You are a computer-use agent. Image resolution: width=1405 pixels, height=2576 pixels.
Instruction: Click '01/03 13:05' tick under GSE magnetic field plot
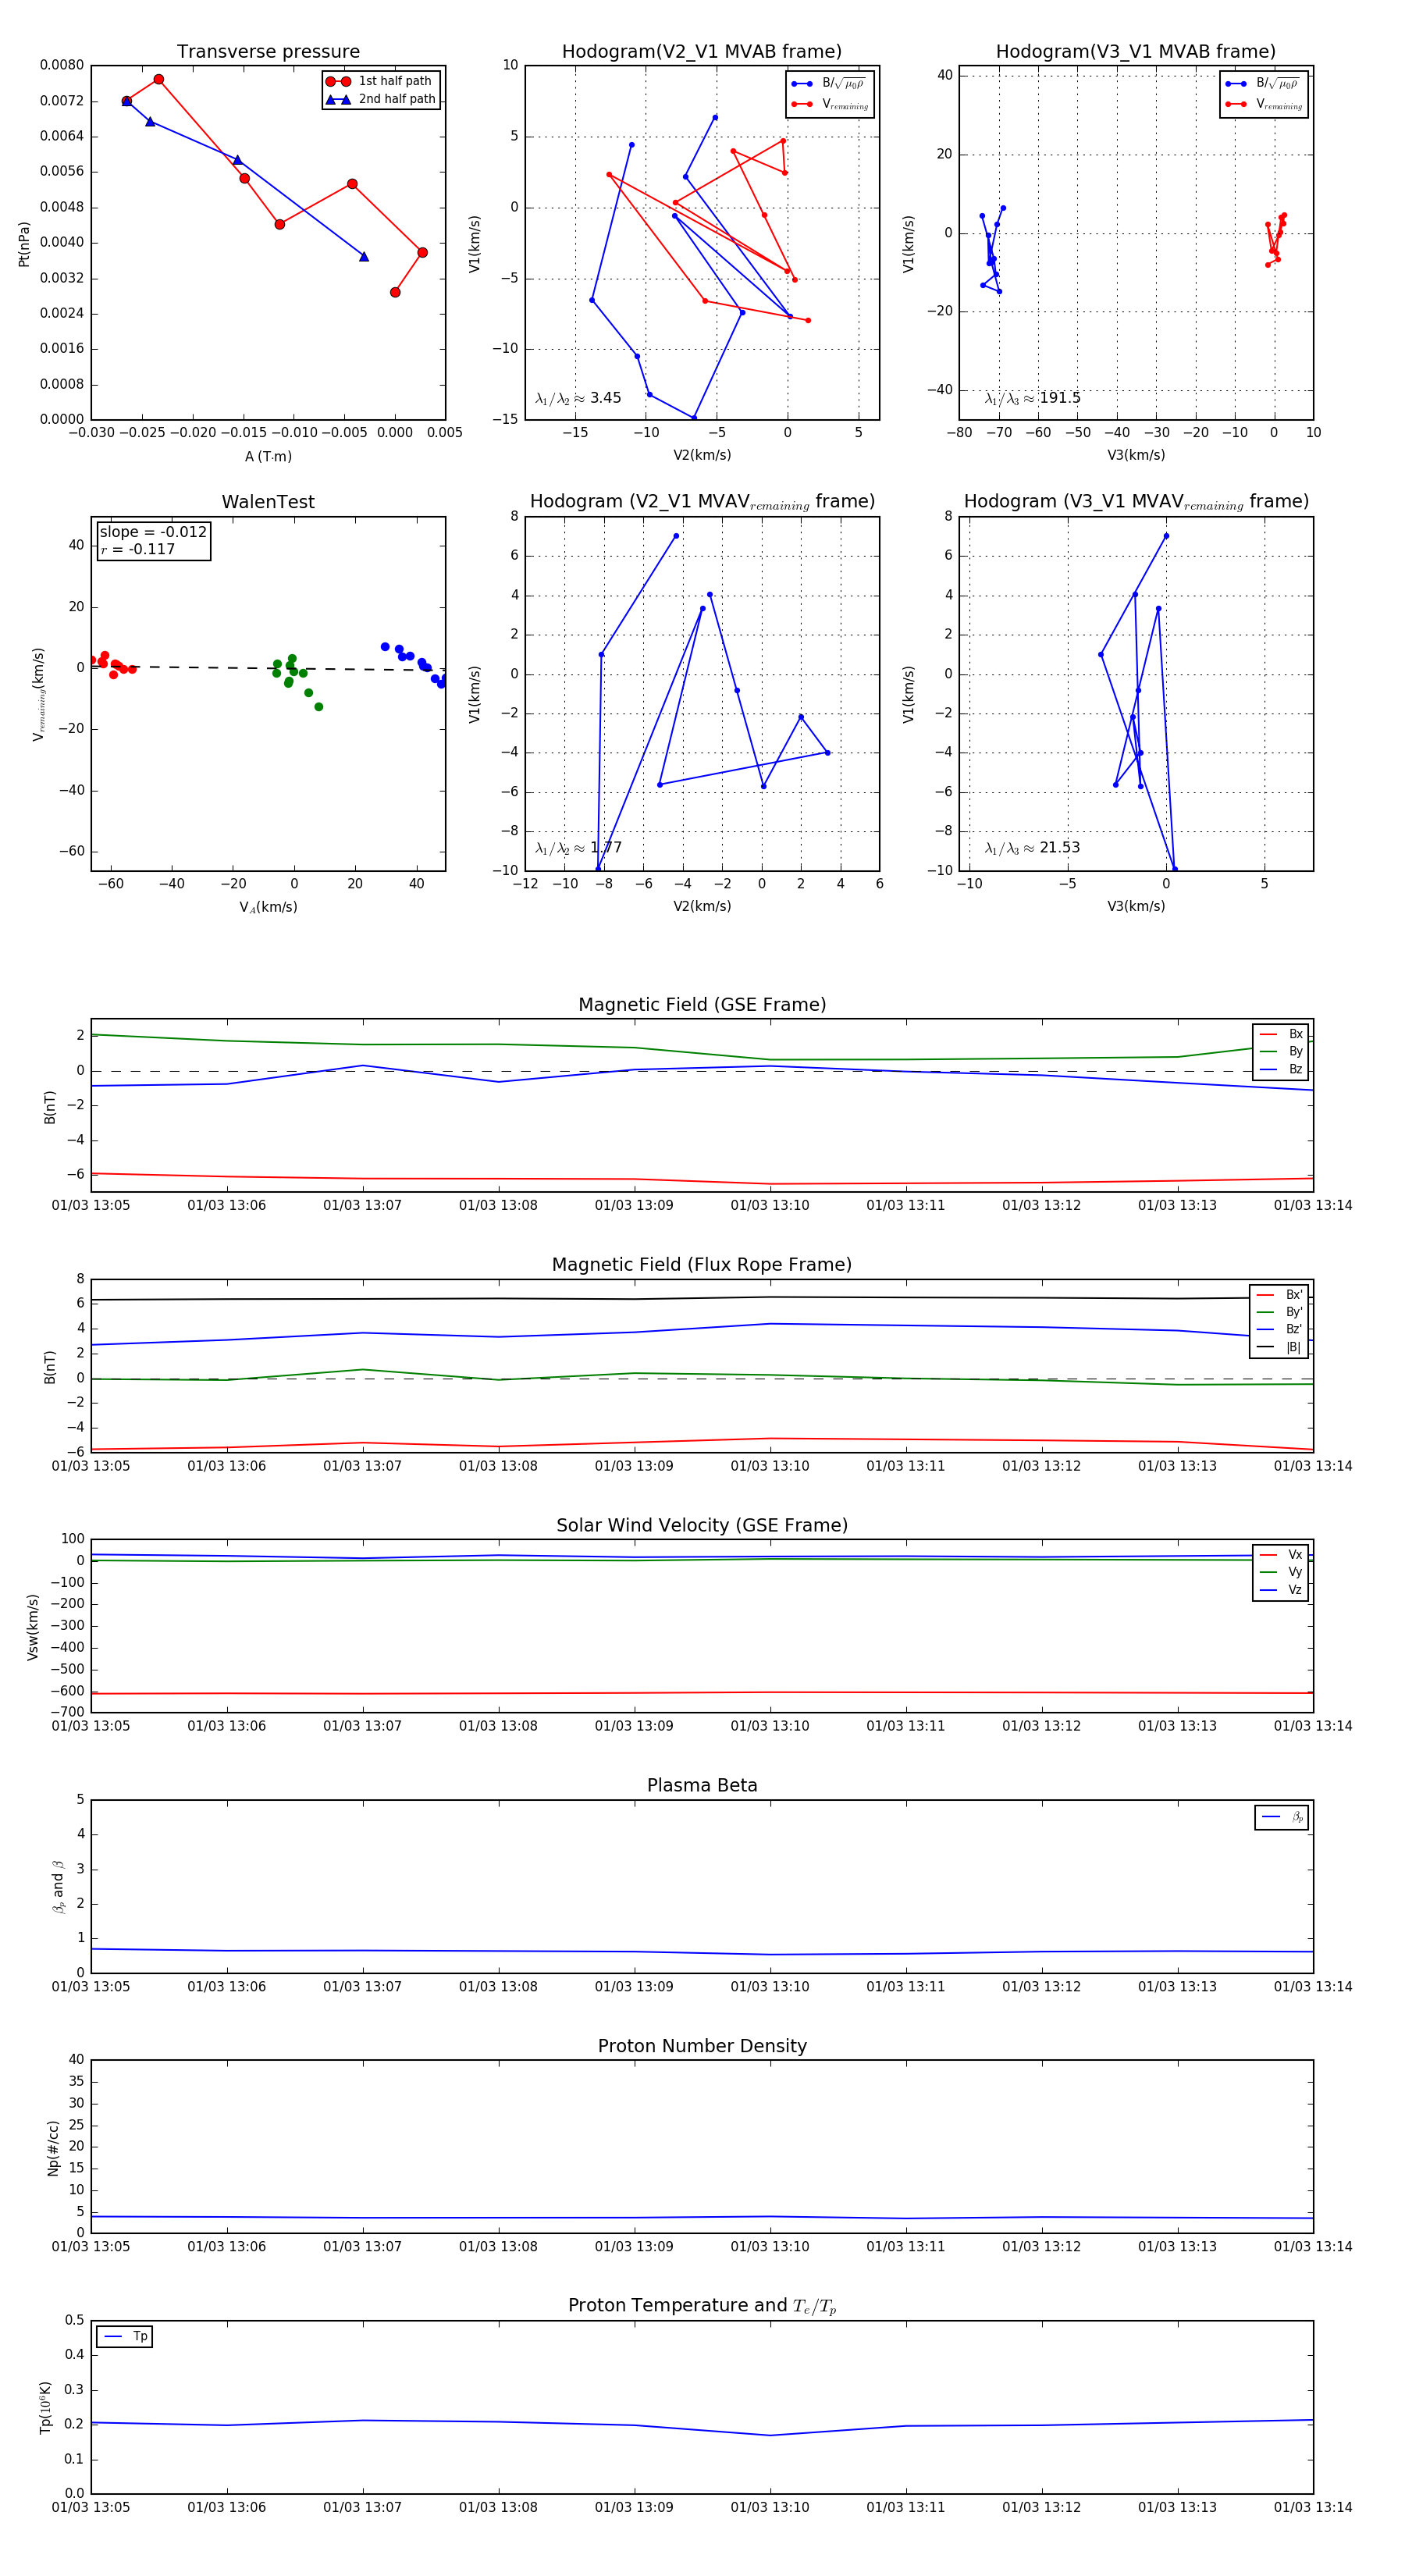[91, 1205]
